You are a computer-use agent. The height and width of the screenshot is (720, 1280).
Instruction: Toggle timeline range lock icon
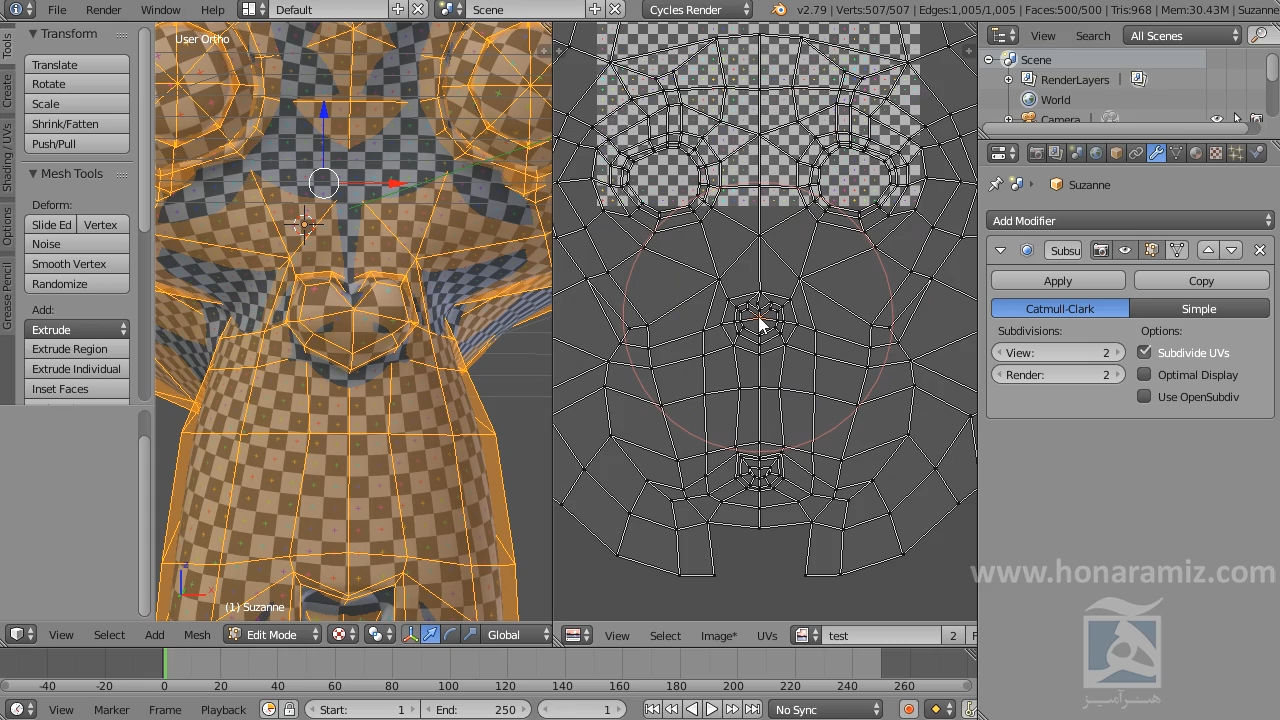point(289,710)
